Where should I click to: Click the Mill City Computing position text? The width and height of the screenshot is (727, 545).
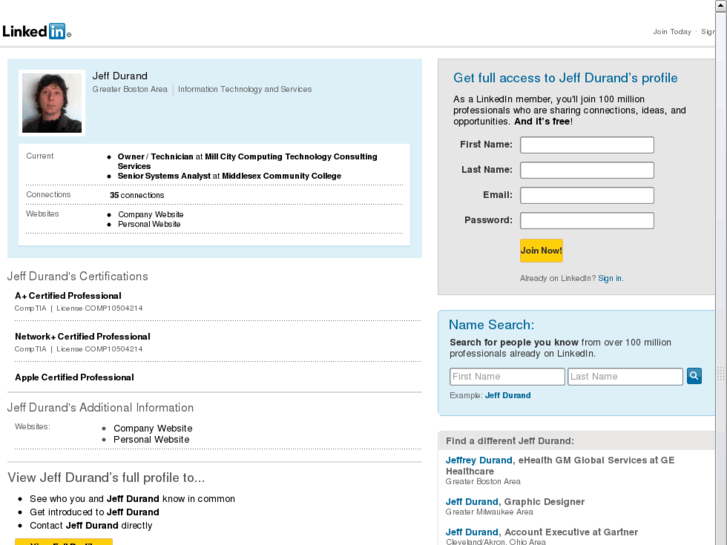tap(247, 161)
